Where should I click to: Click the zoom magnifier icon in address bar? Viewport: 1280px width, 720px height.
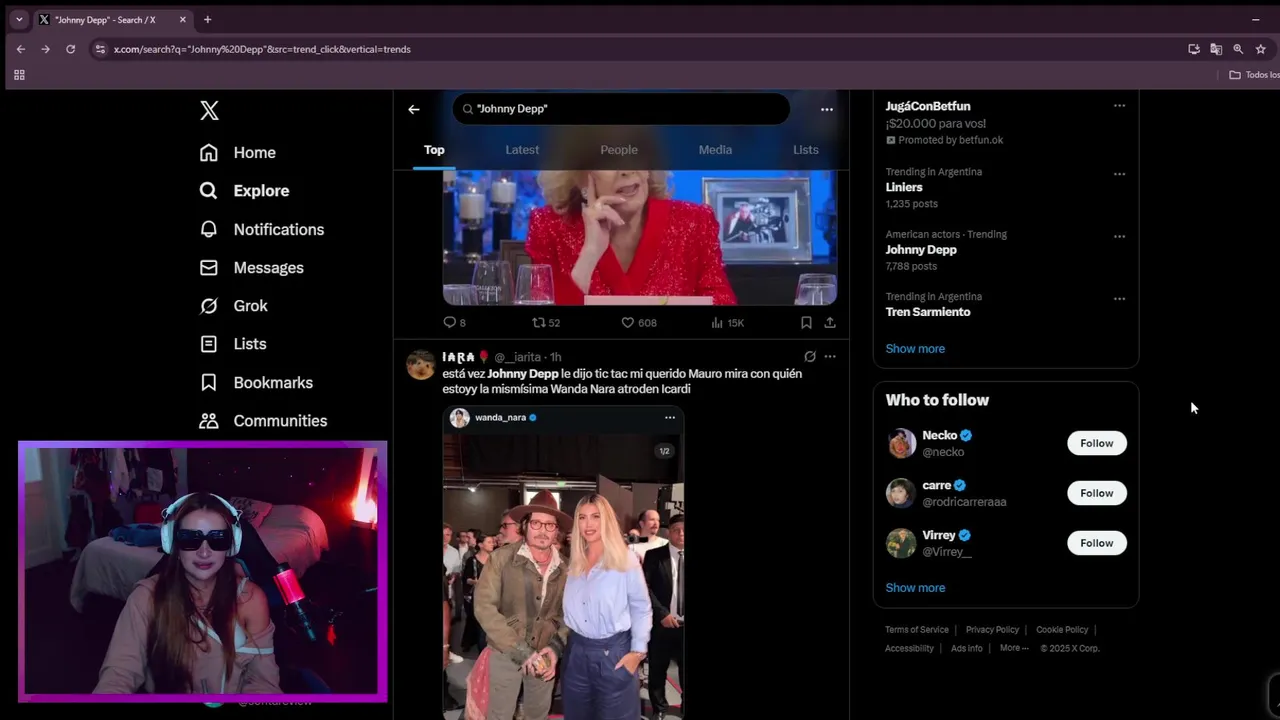(x=1238, y=49)
